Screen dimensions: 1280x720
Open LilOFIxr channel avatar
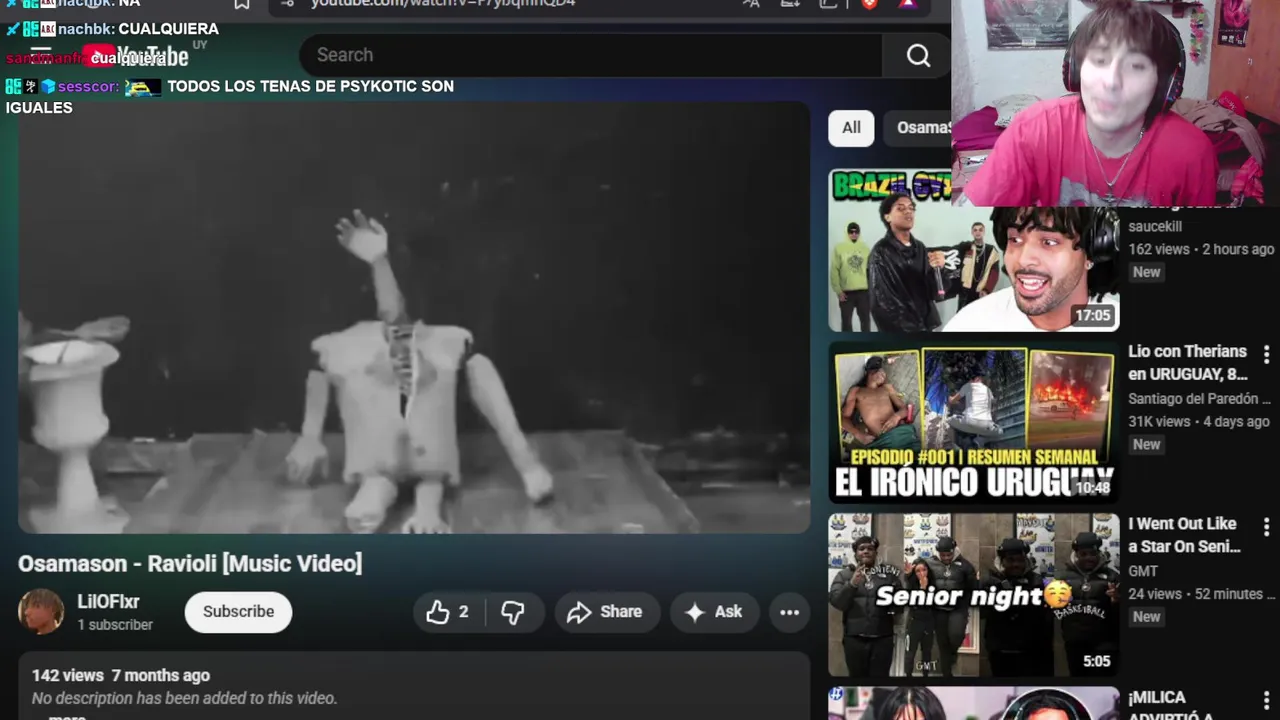[x=41, y=611]
